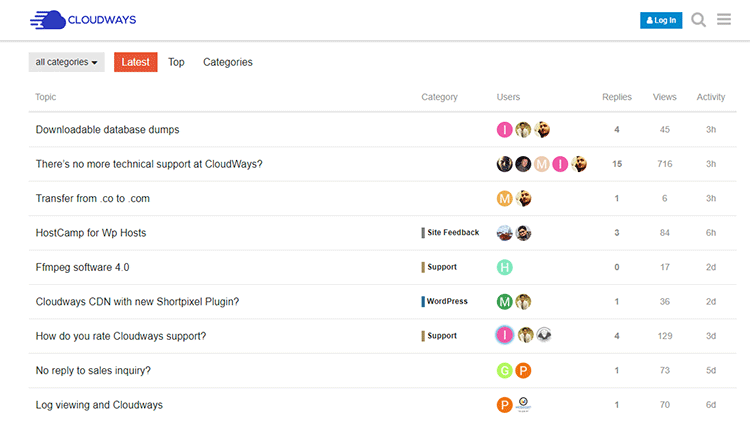Click green G avatar on sales inquiry topic
This screenshot has width=750, height=421.
click(504, 370)
